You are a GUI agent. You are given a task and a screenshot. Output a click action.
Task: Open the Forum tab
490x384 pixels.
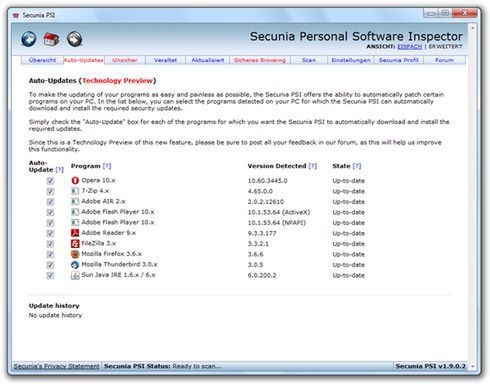444,60
